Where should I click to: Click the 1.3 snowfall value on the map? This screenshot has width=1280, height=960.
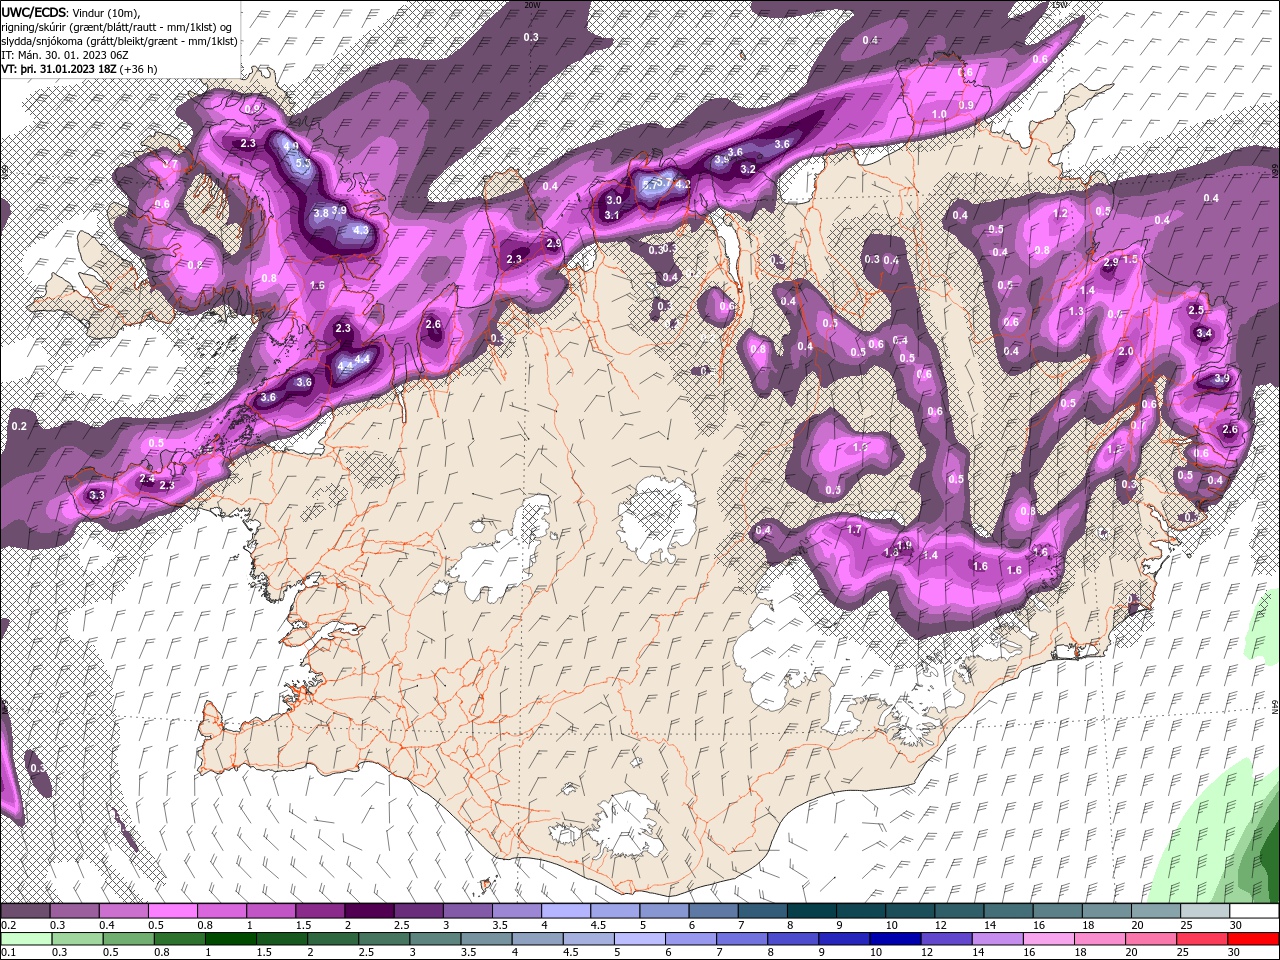(x=1076, y=311)
